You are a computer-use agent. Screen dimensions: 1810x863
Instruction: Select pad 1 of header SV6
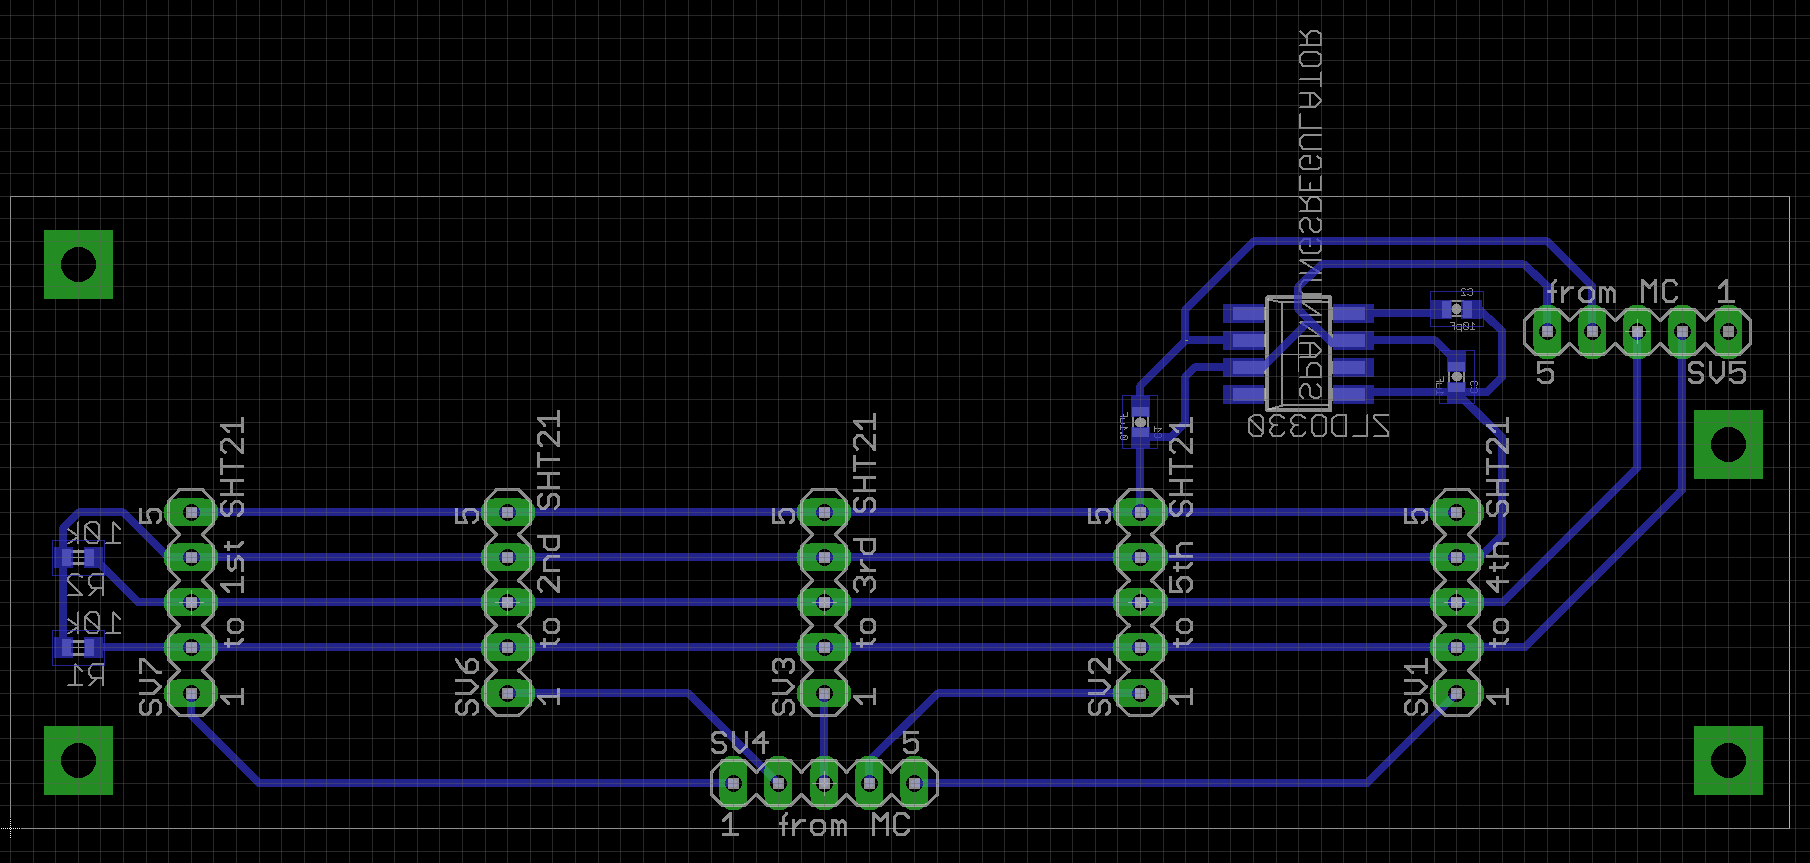click(507, 692)
